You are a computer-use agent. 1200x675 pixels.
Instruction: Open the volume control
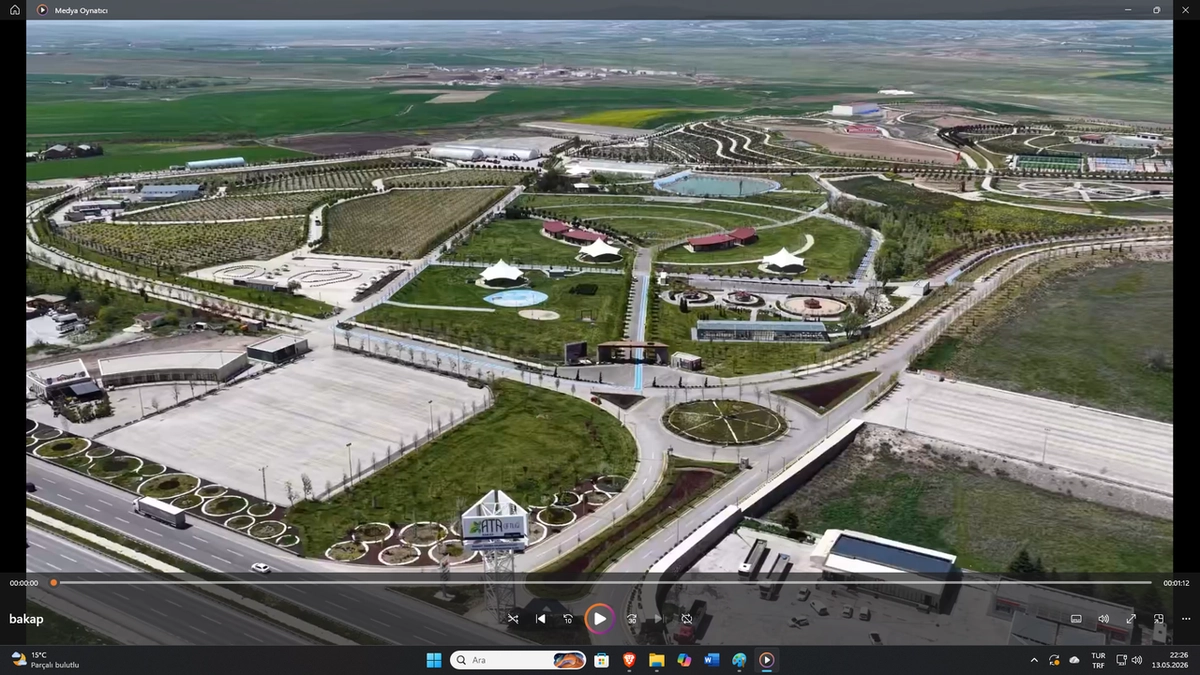[1104, 619]
